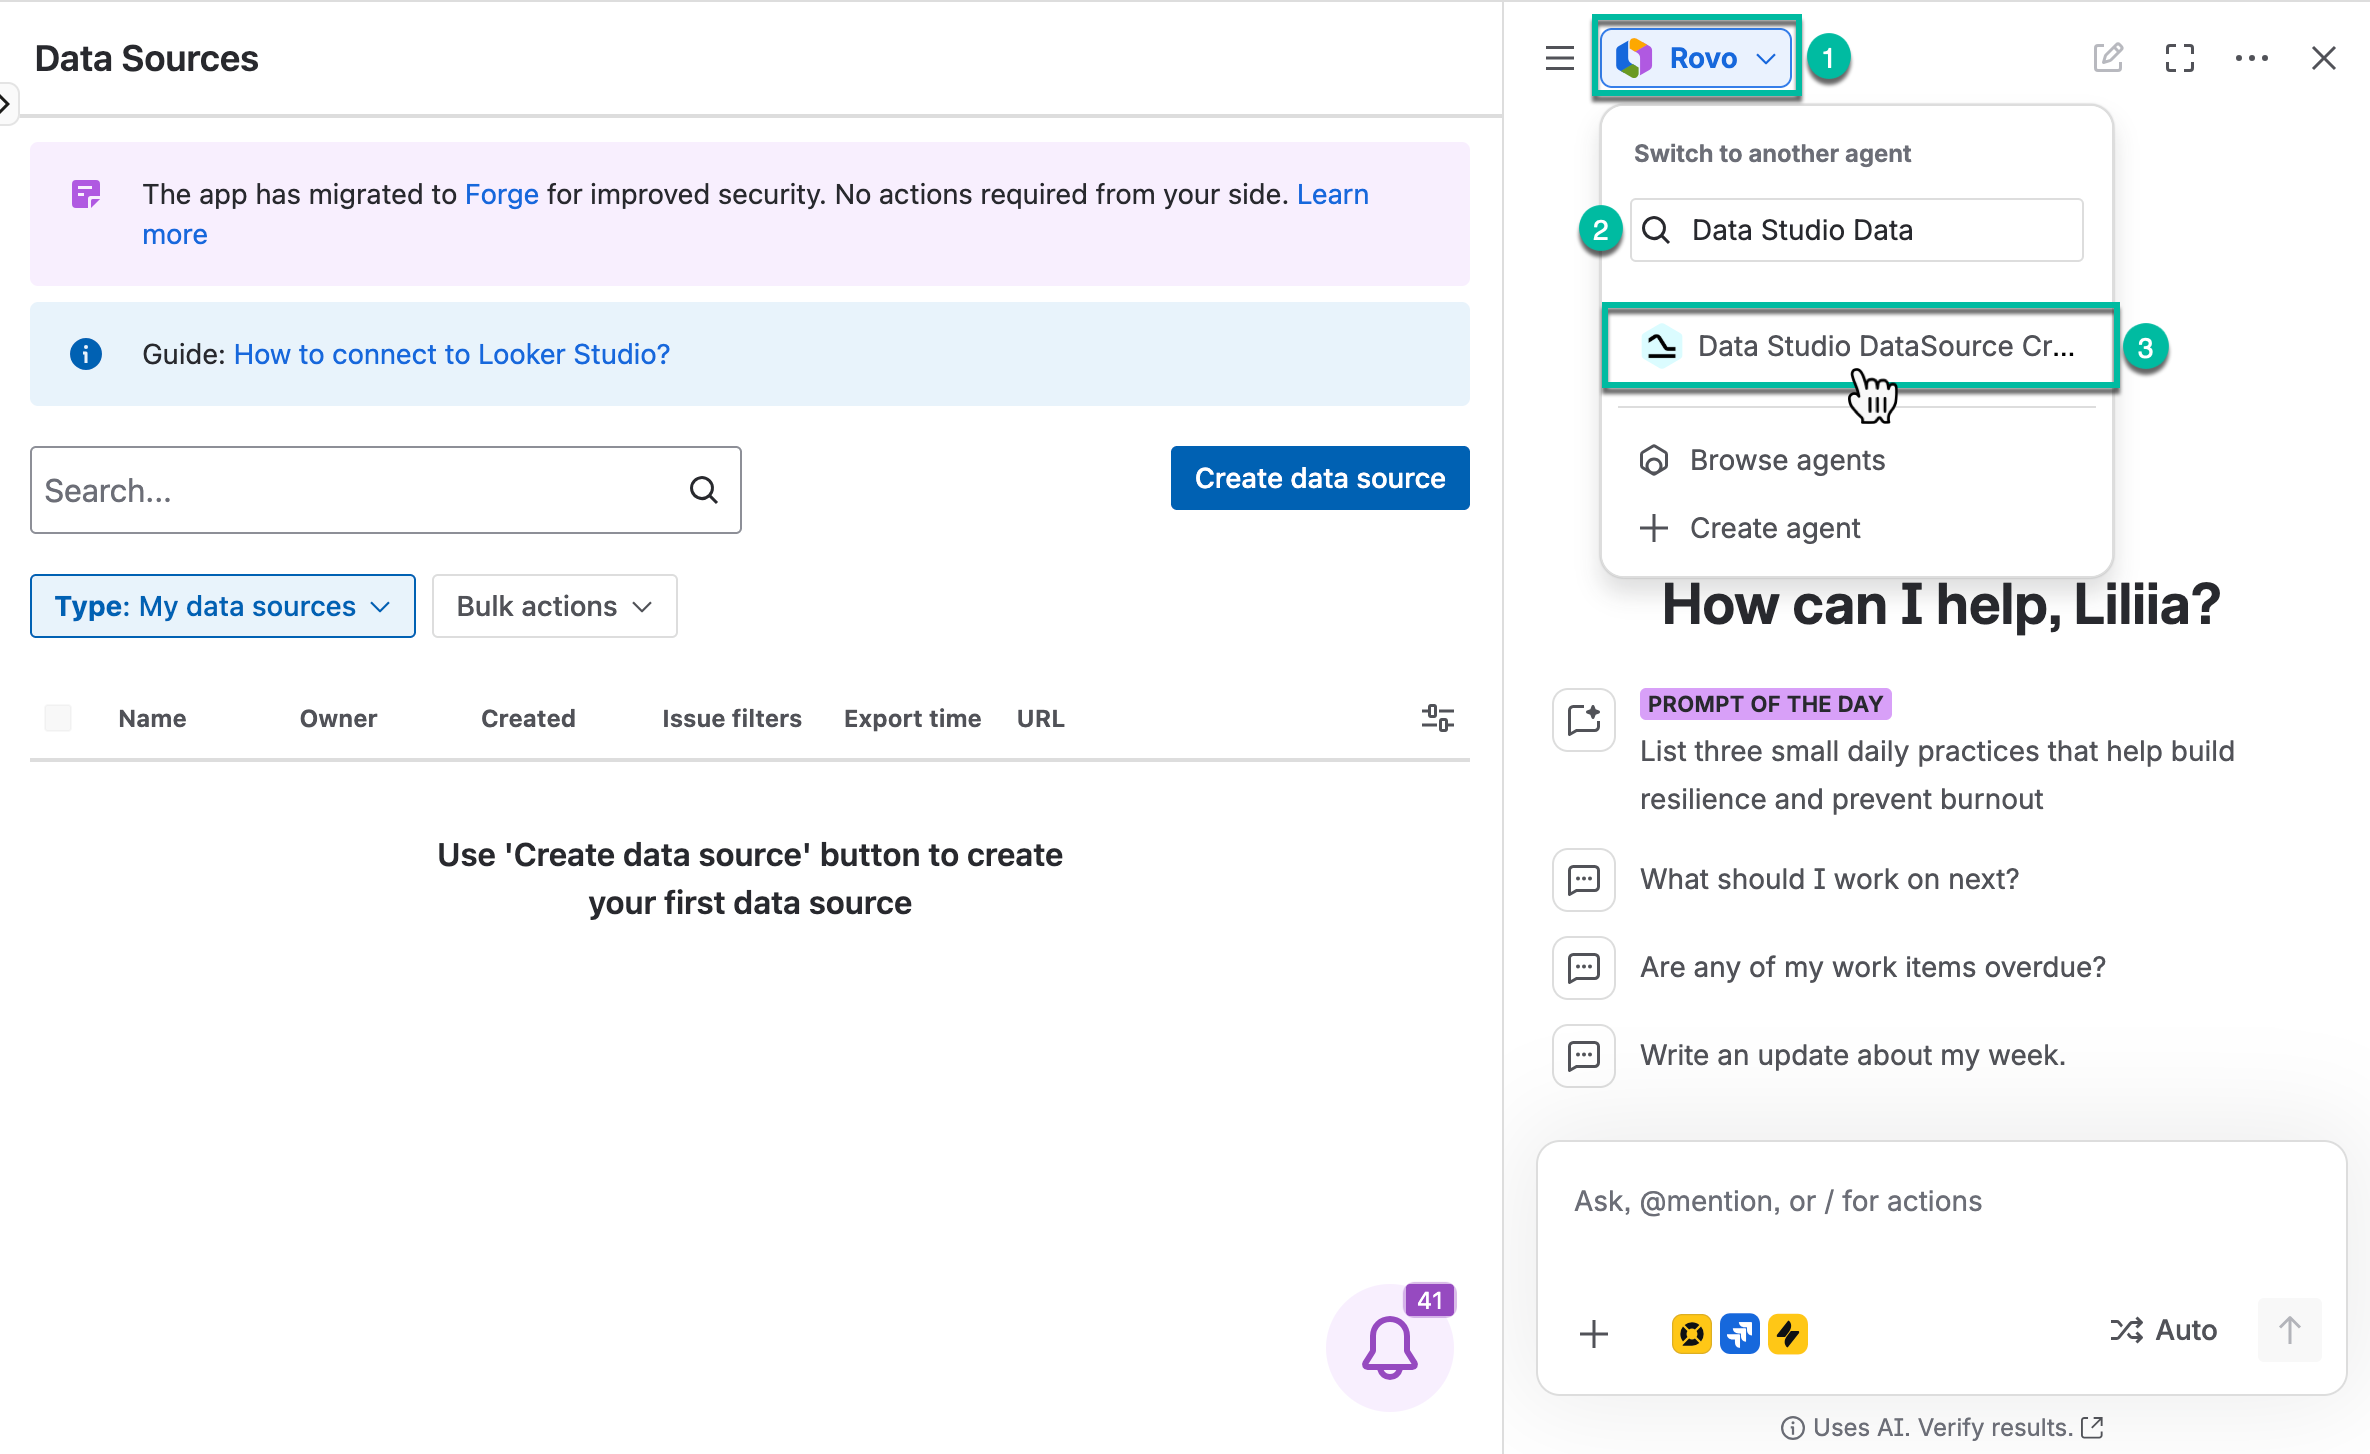Start a new chat with the edit icon
The height and width of the screenshot is (1454, 2370).
[x=2108, y=58]
